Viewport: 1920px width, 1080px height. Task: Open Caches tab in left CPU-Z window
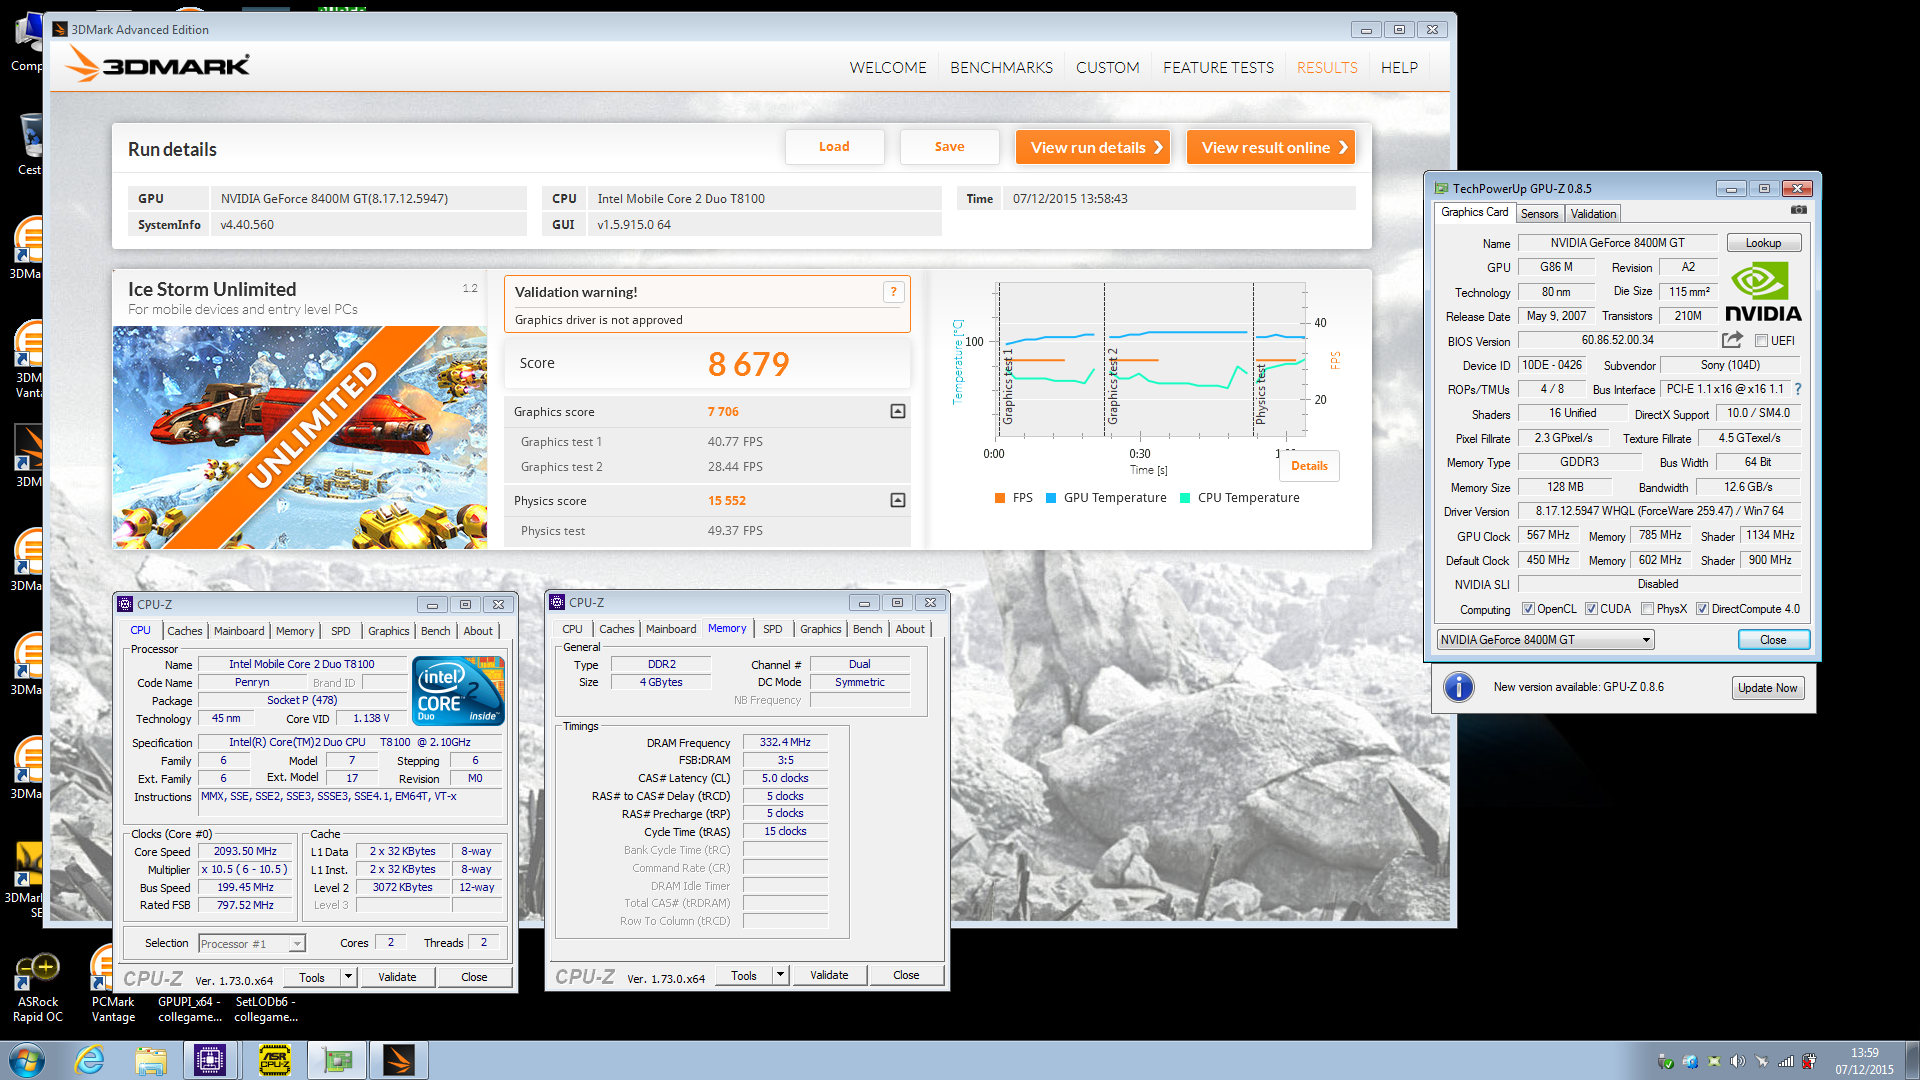pyautogui.click(x=185, y=631)
